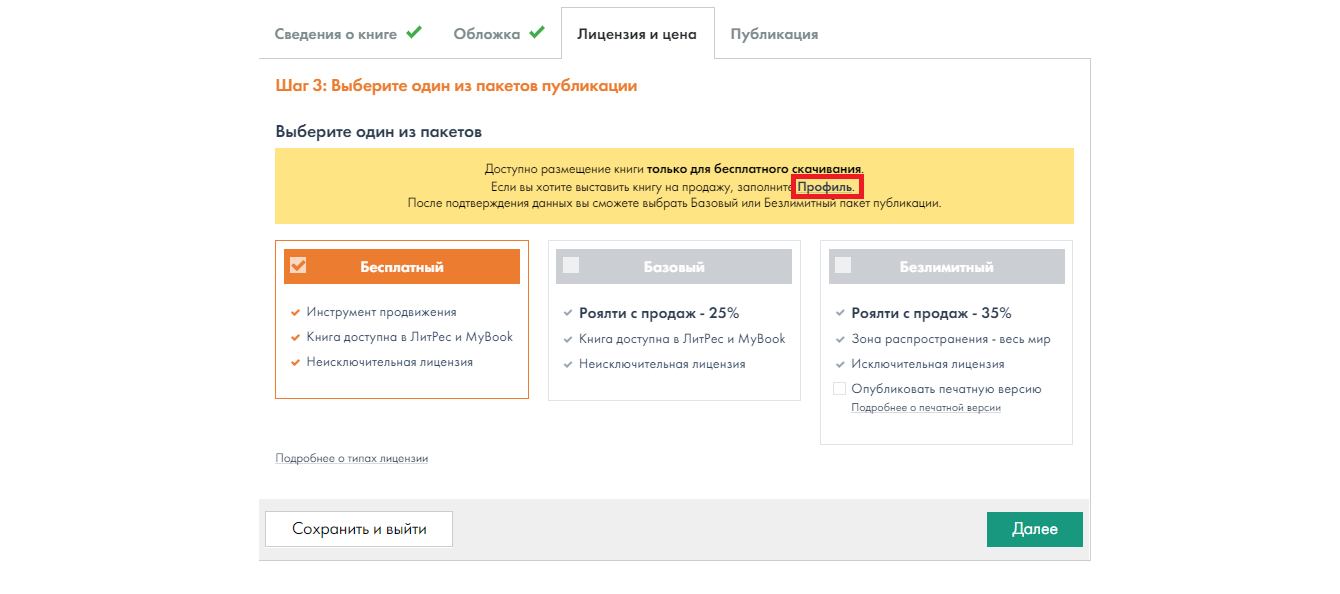Click the green checkmark beside Обложка
The width and height of the screenshot is (1340, 594).
pyautogui.click(x=537, y=32)
